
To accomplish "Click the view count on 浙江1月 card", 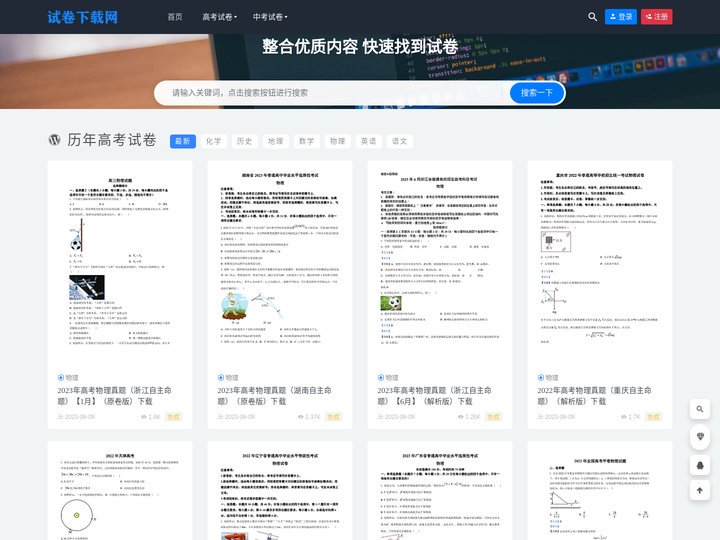I will point(151,417).
